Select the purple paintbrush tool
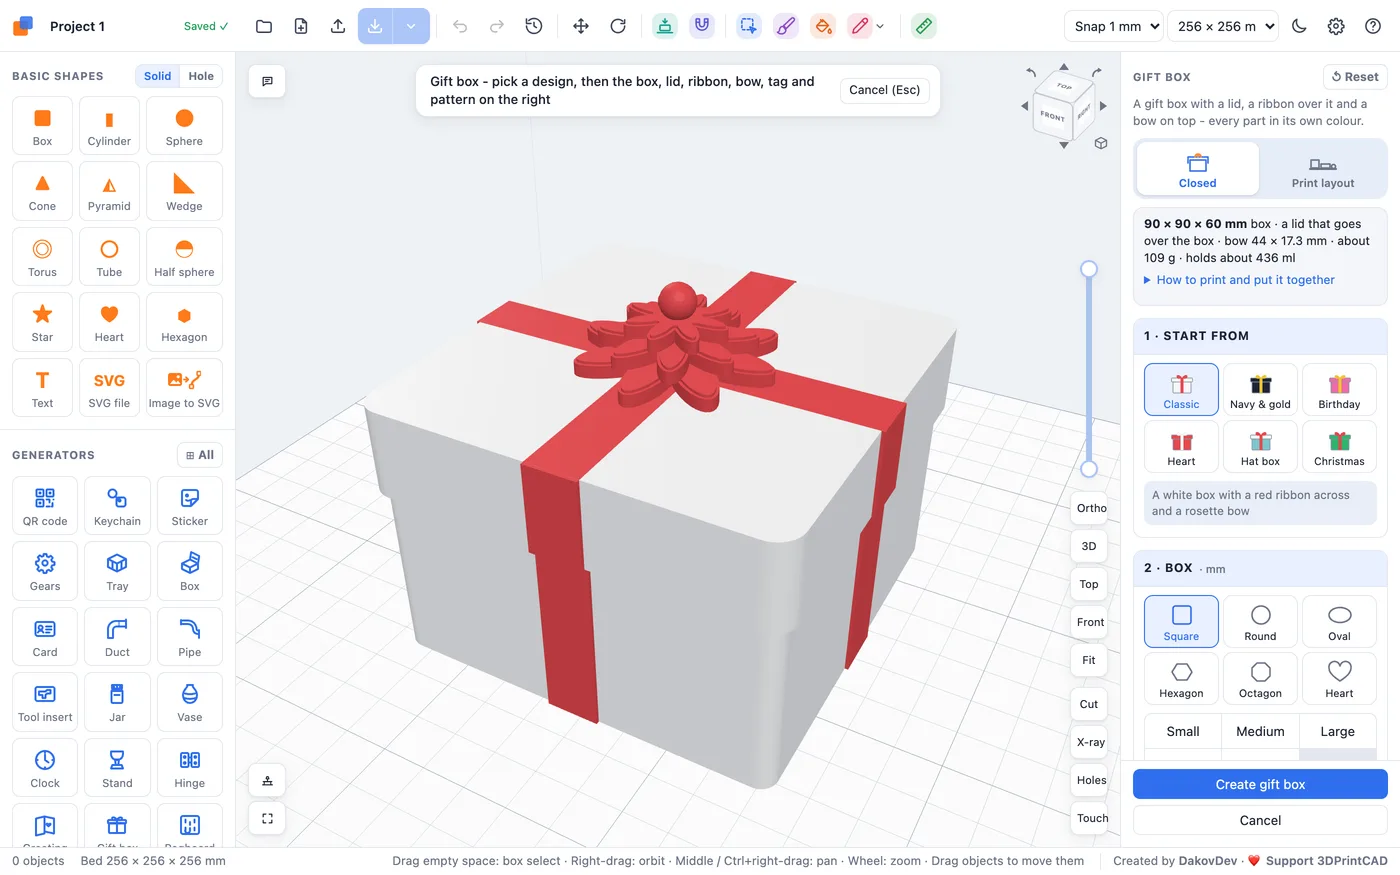Screen dimensions: 1400x875 click(786, 26)
